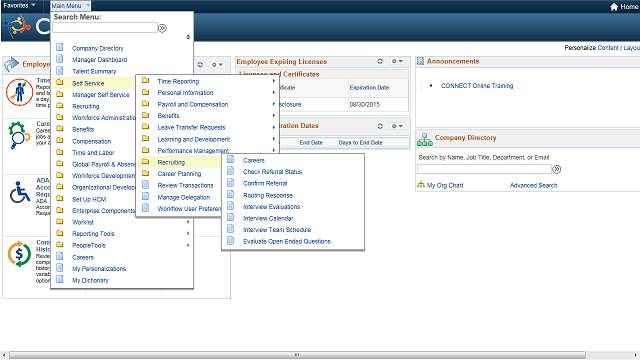
Task: Expand the PeopleTools submenu arrow
Action: 188,245
